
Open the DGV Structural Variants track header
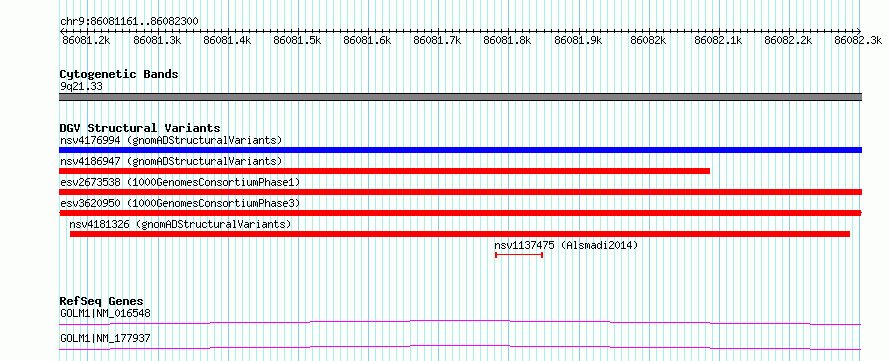point(140,128)
